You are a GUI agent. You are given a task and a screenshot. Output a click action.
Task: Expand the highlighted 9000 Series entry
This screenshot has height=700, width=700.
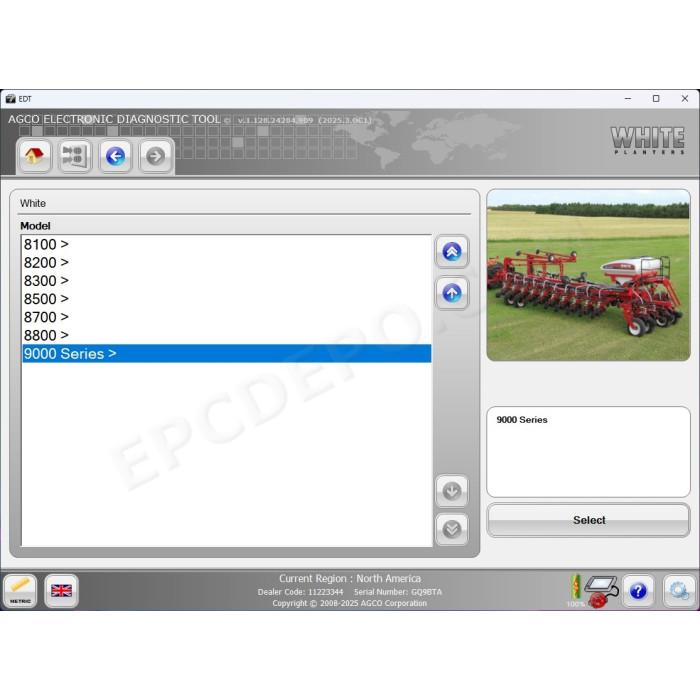pyautogui.click(x=227, y=354)
